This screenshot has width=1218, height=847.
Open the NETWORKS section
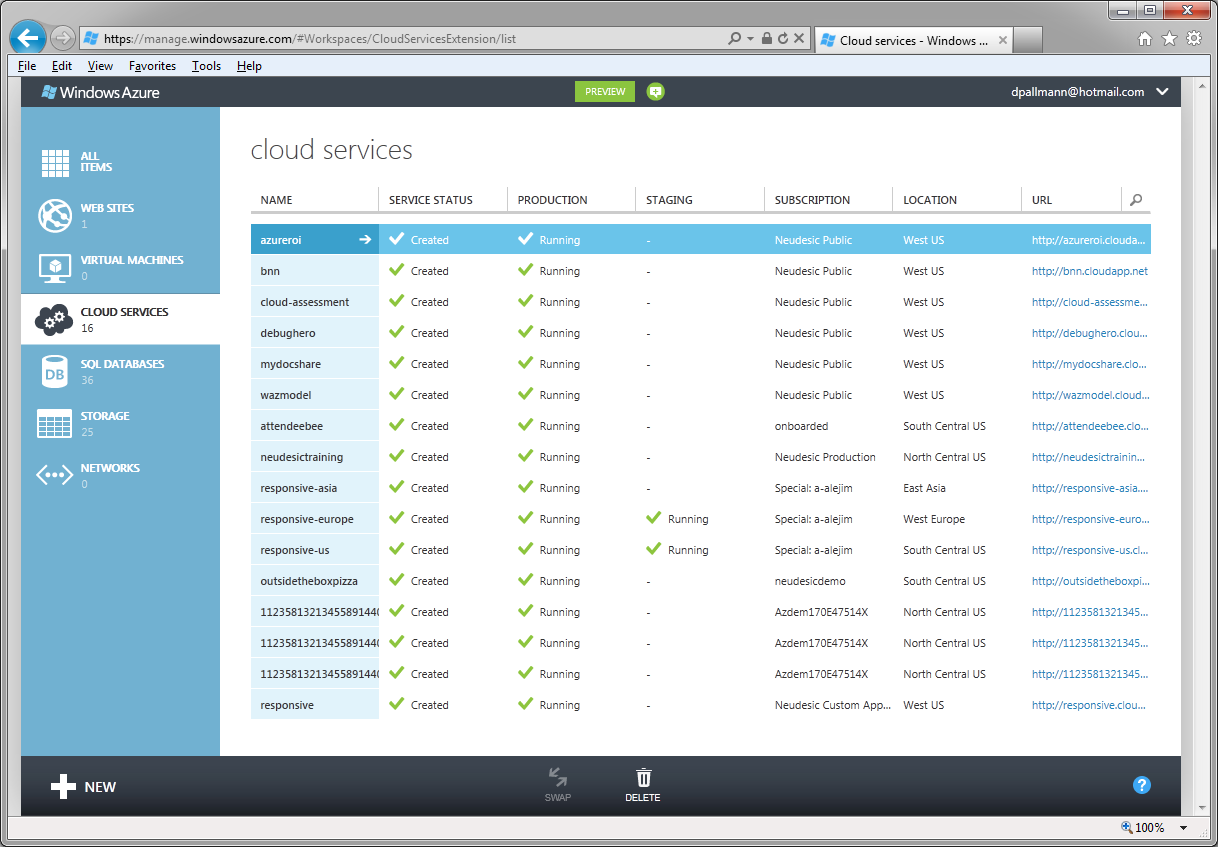coord(54,473)
